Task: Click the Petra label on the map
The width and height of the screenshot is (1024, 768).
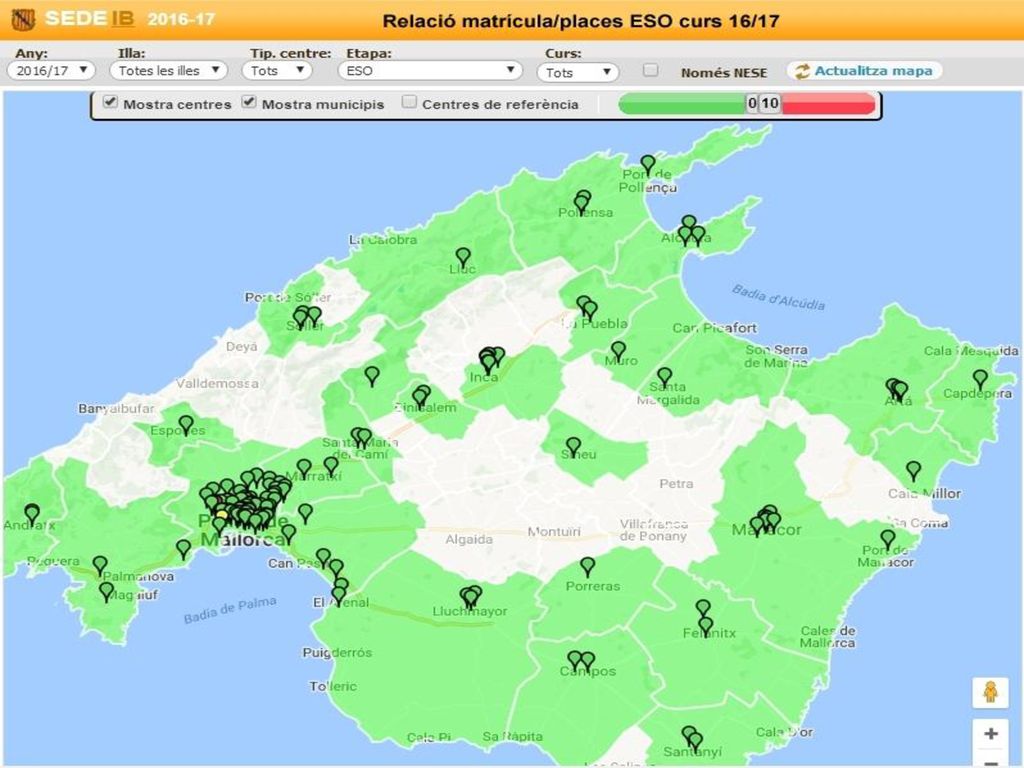Action: (676, 484)
